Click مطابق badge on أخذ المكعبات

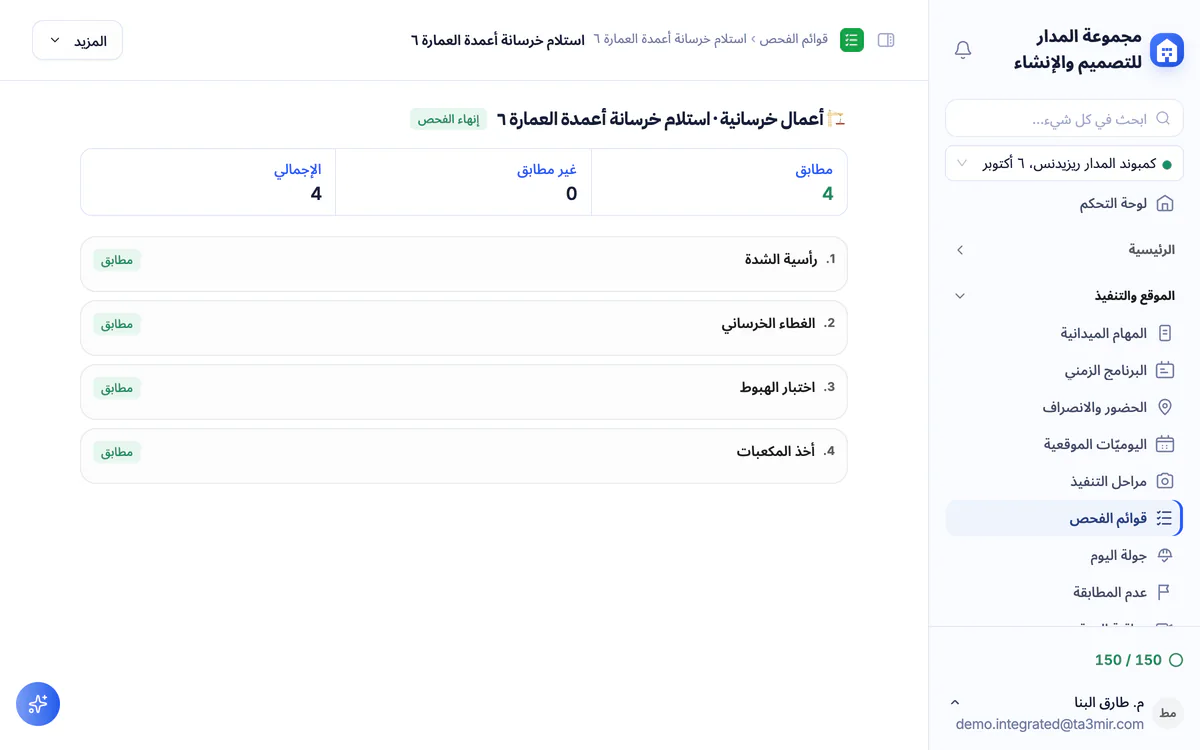pos(117,452)
